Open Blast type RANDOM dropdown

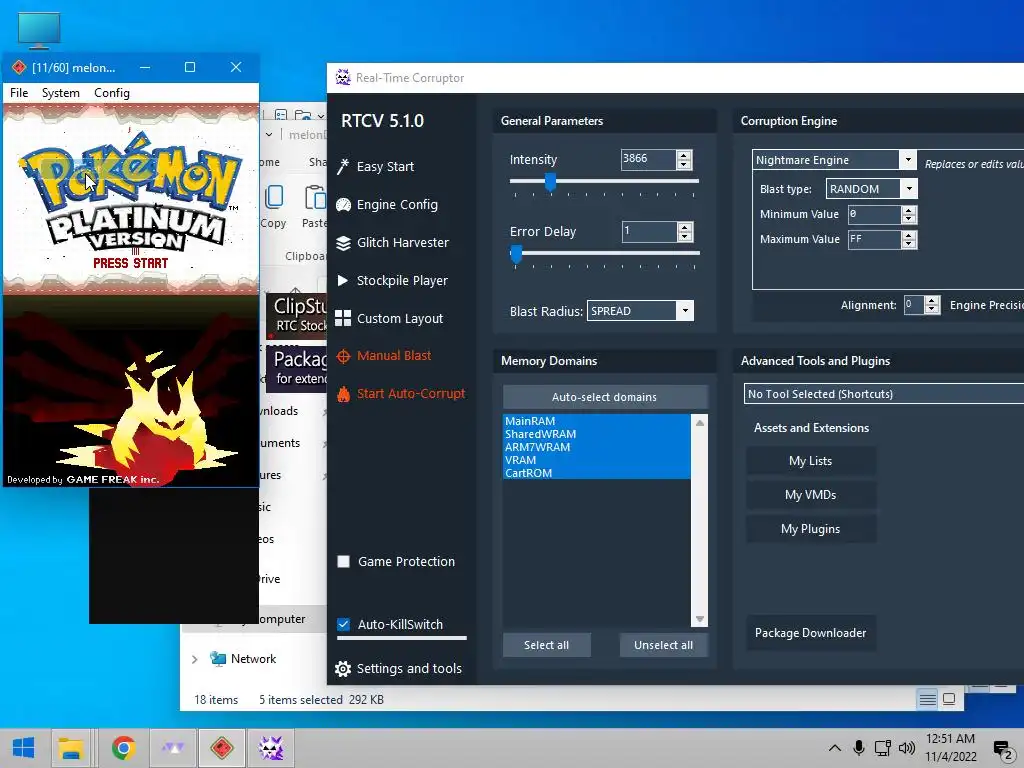point(909,189)
